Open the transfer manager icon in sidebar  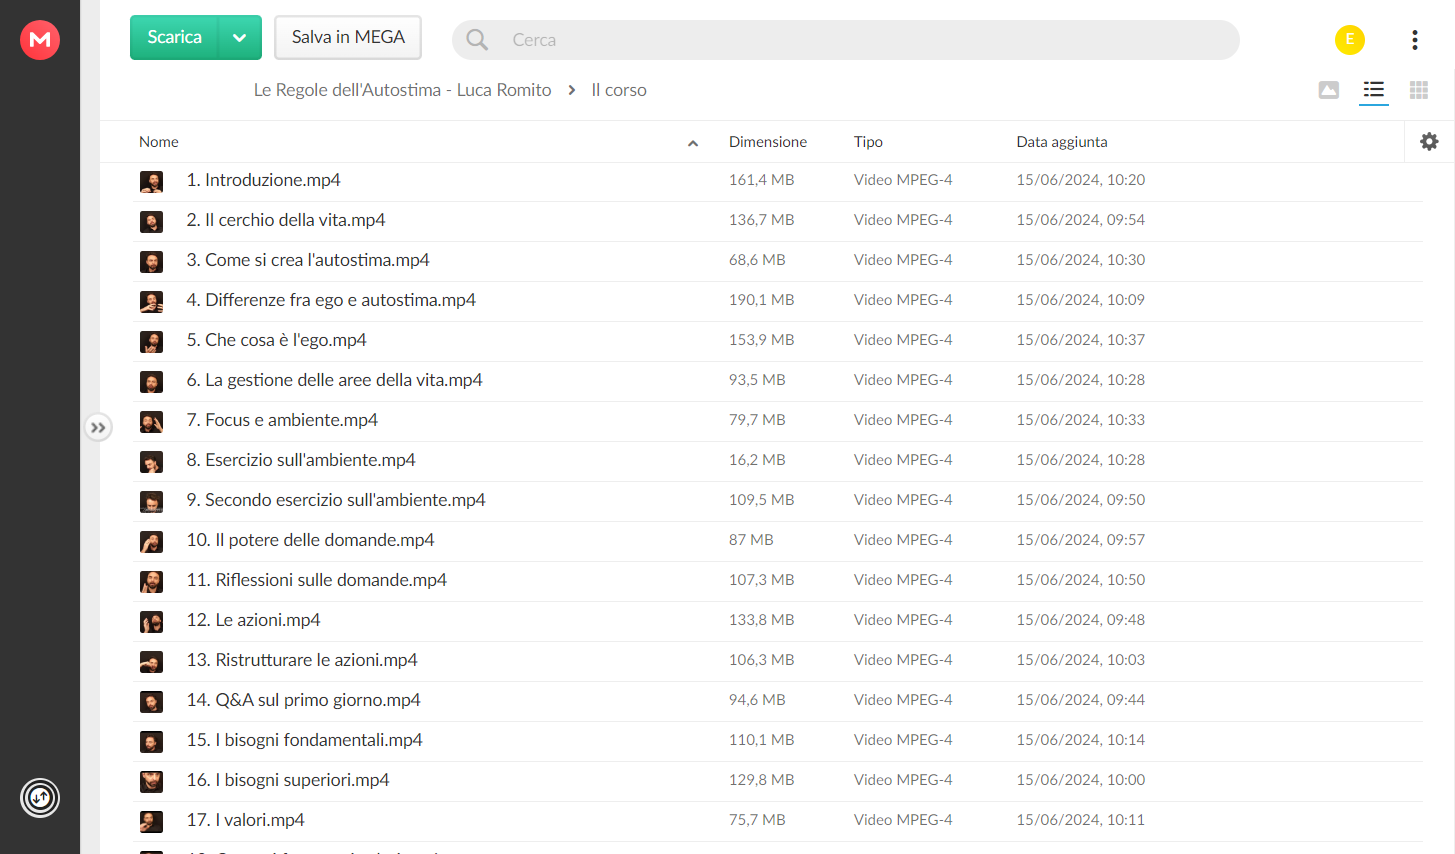coord(40,798)
